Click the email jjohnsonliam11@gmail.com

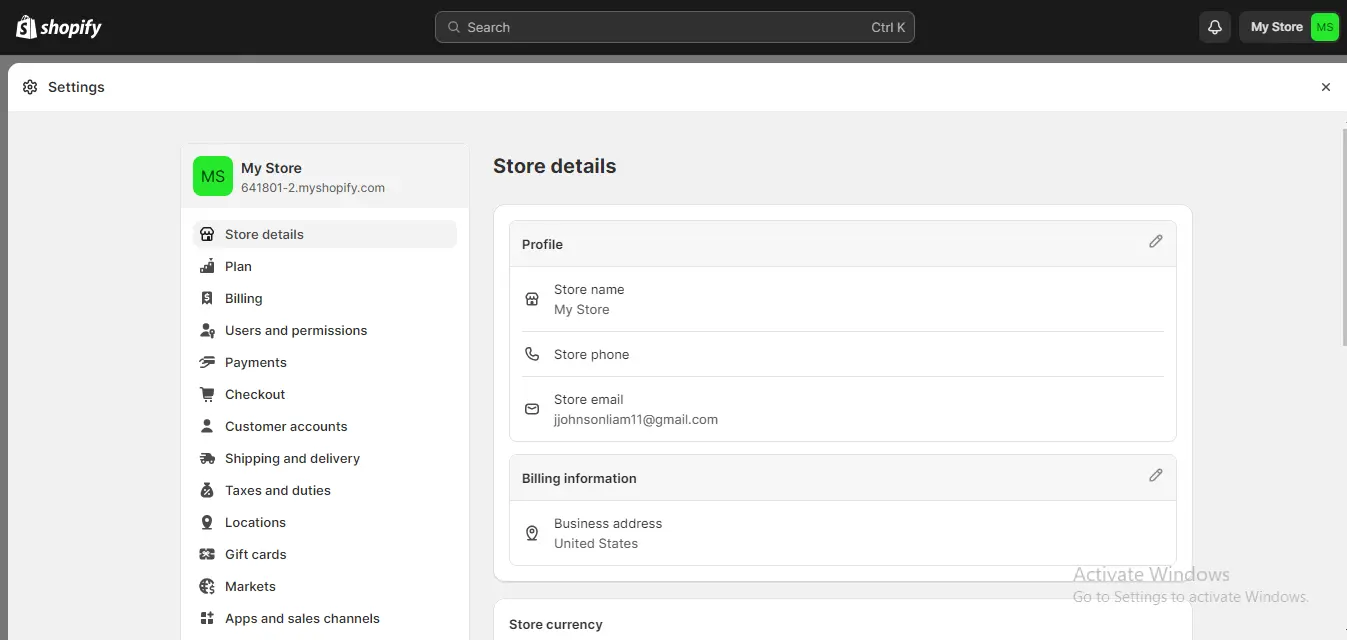click(636, 420)
